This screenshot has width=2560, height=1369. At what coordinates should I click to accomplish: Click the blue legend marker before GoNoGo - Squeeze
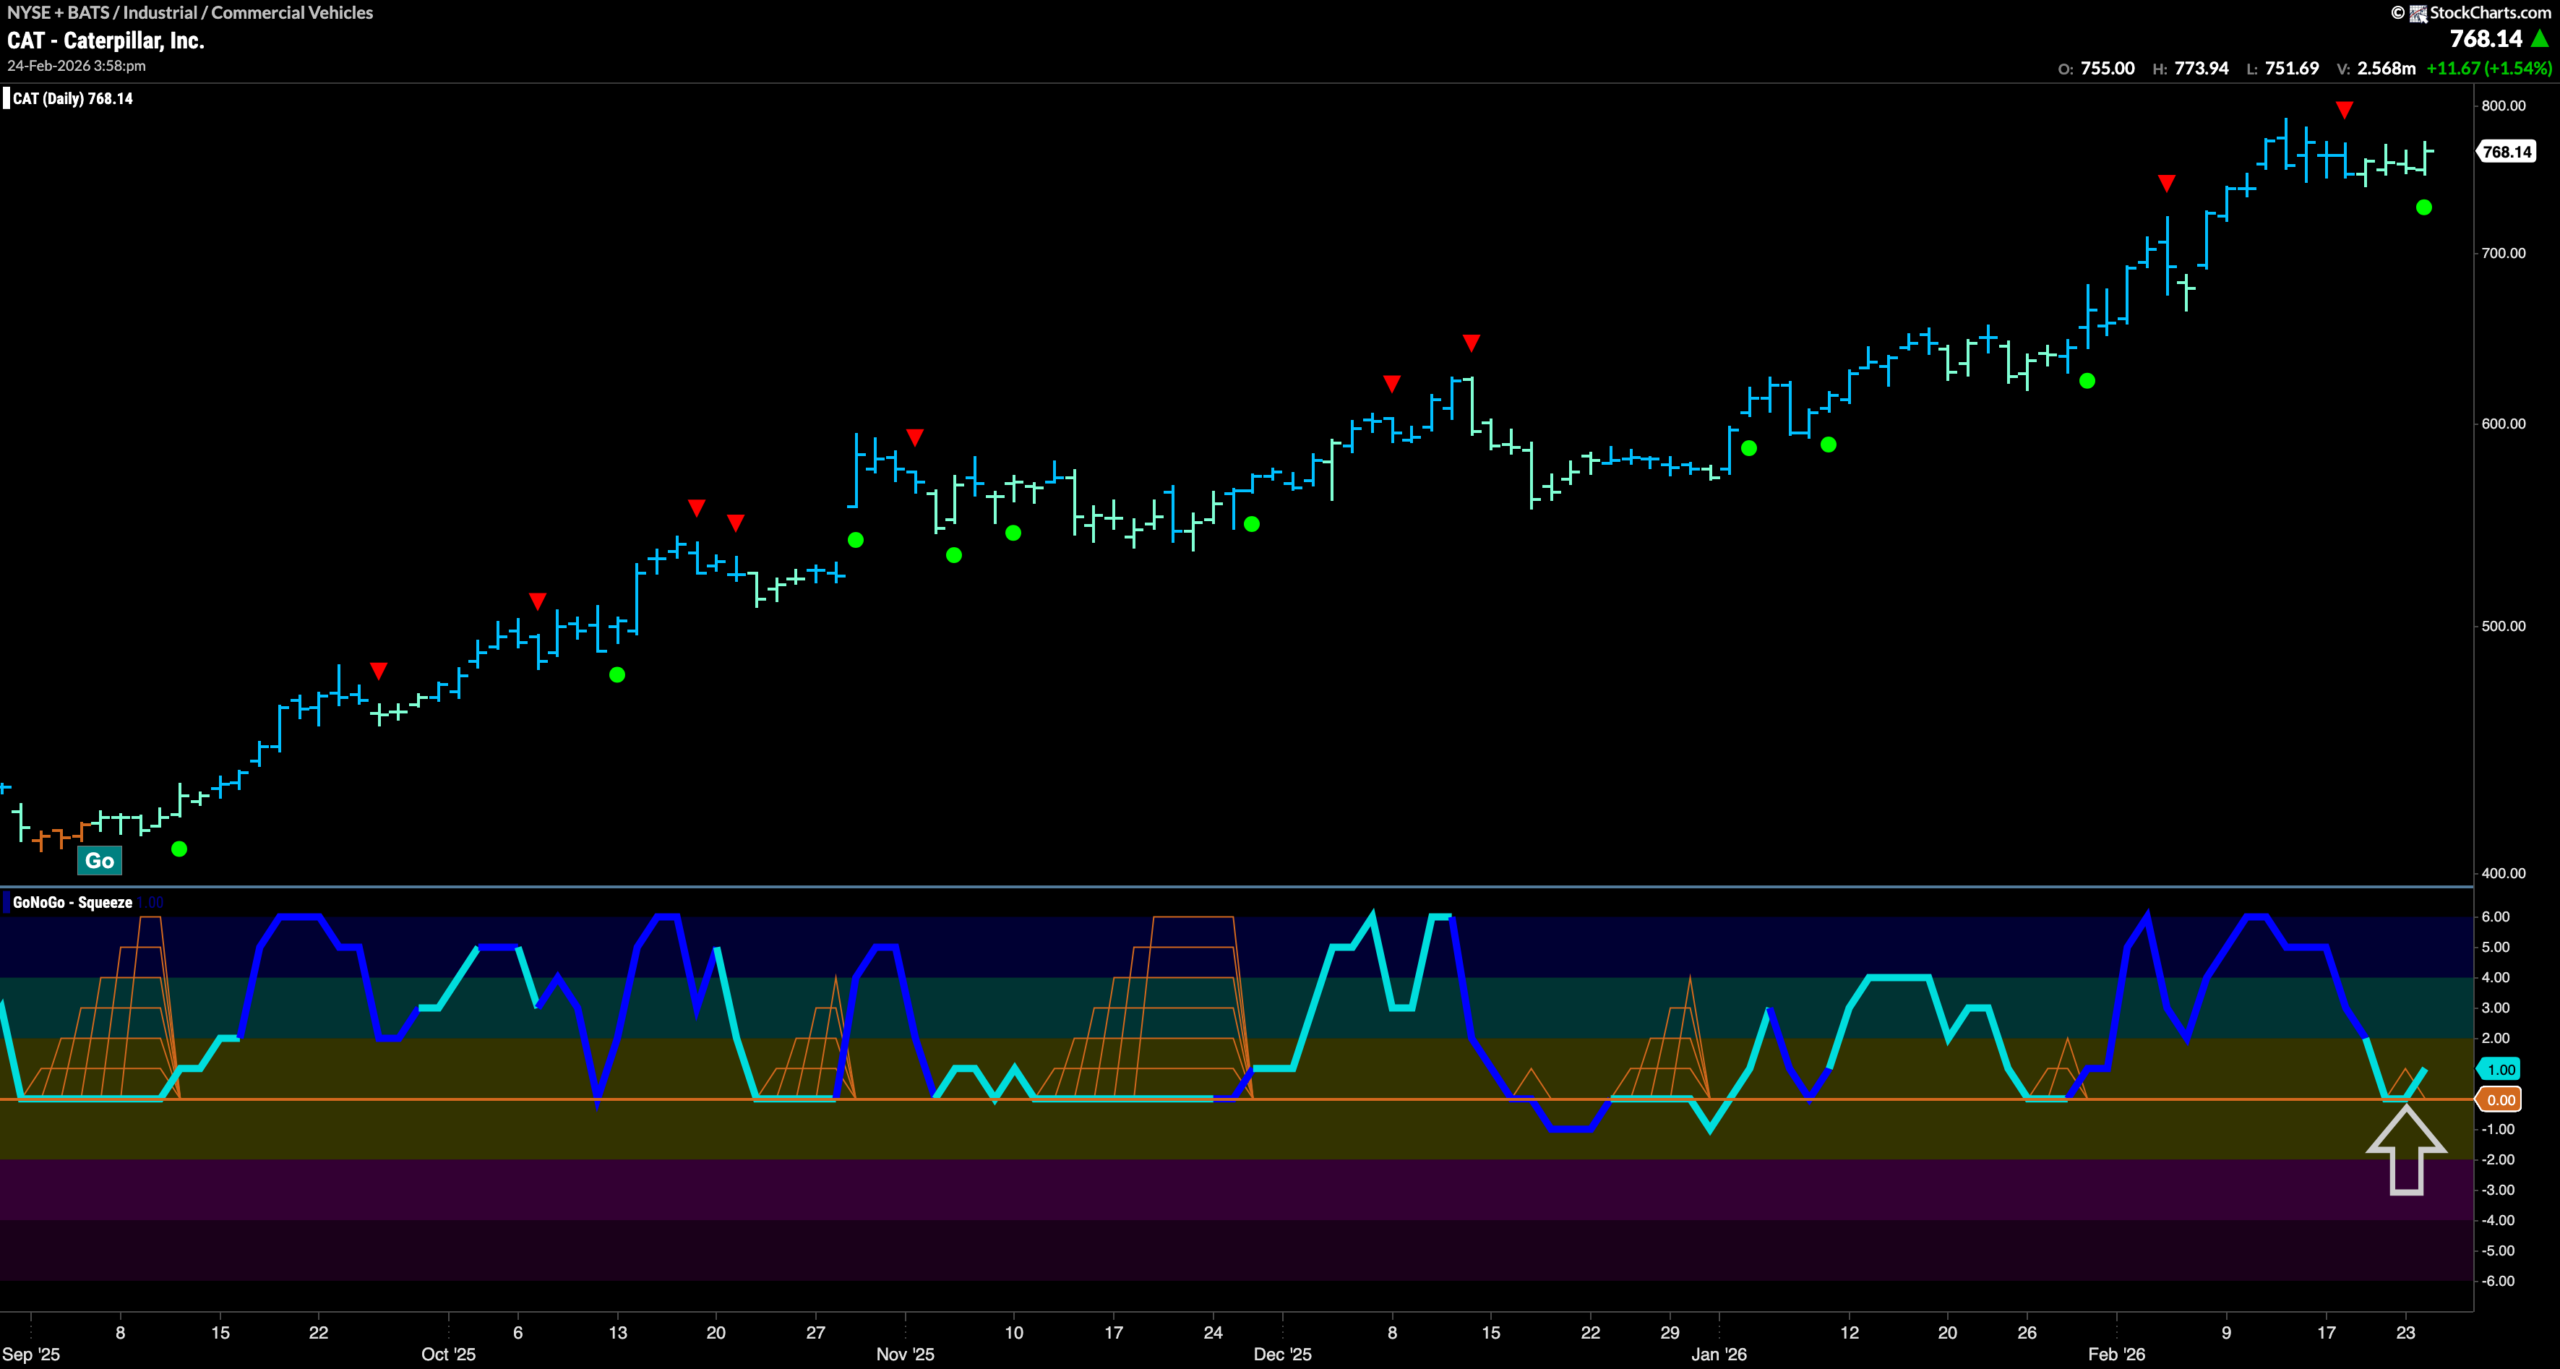[x=6, y=902]
